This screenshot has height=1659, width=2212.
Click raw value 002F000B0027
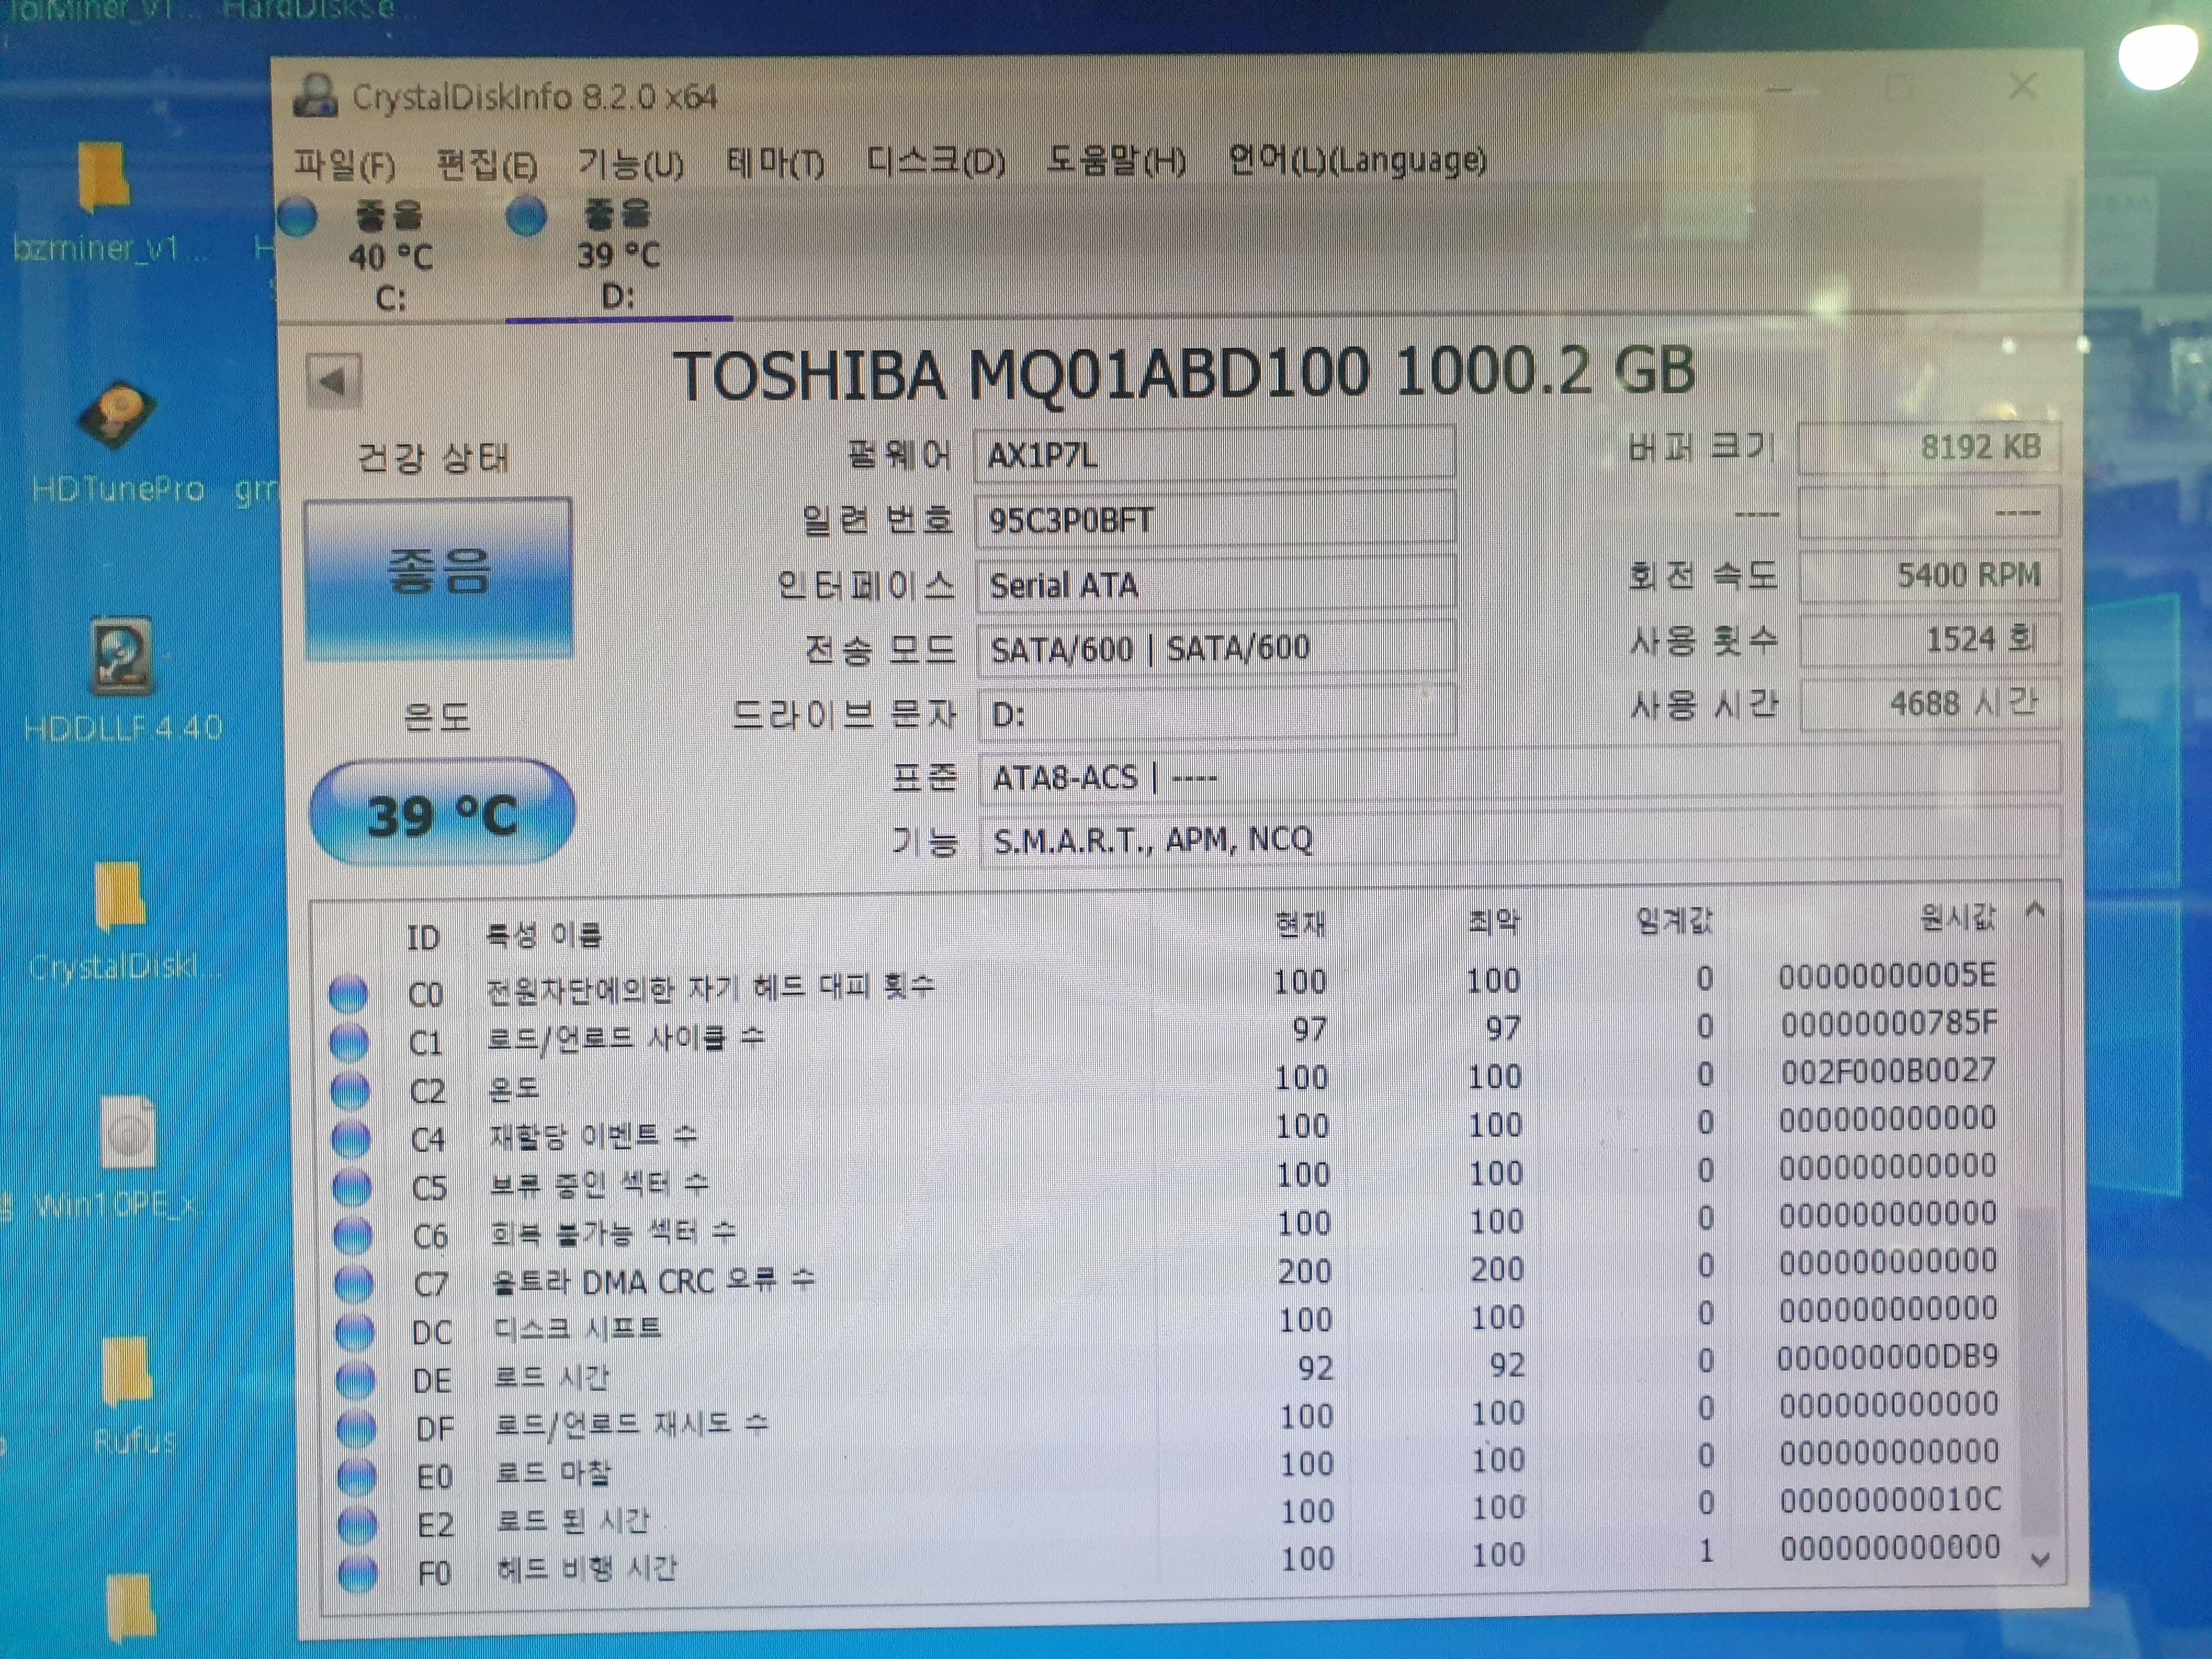1888,1071
